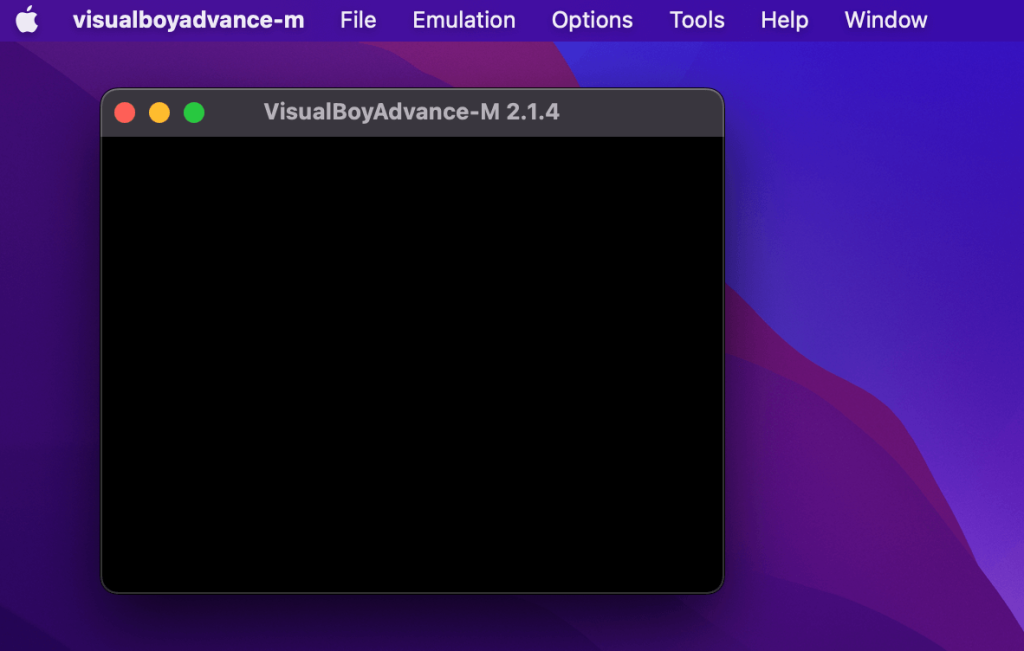Close the VisualBoyAdvance-M window
This screenshot has height=651, width=1024.
(x=124, y=113)
